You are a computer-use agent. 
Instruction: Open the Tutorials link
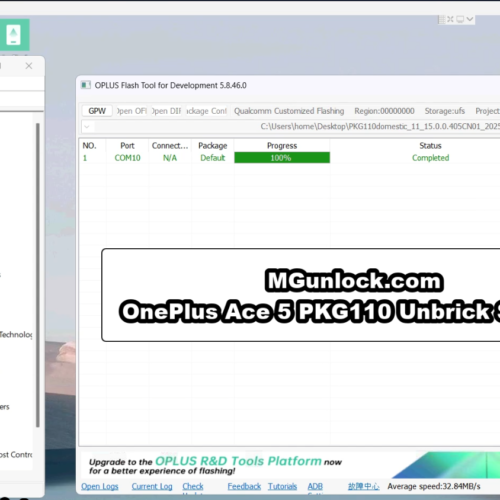click(x=282, y=486)
